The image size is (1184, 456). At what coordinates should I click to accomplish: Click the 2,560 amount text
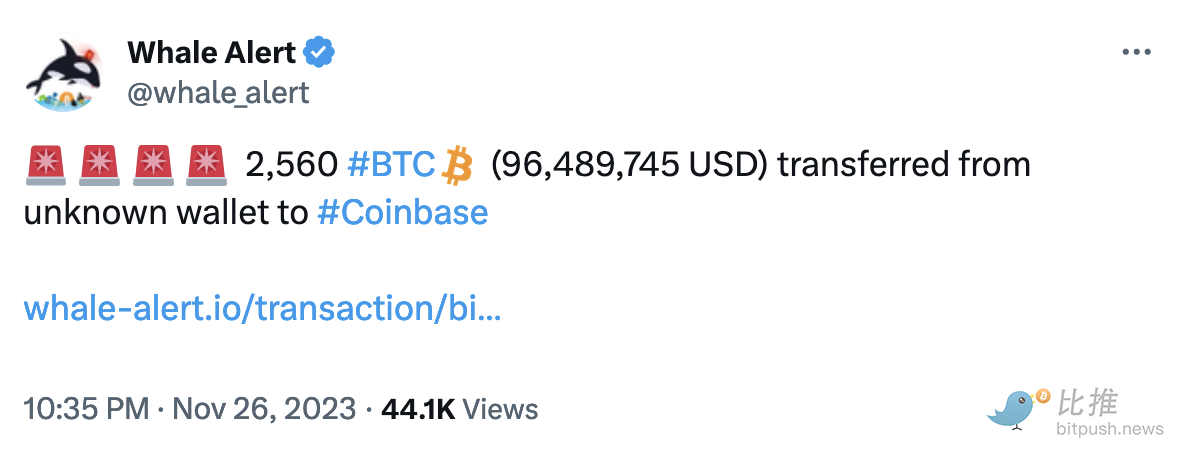tap(291, 165)
